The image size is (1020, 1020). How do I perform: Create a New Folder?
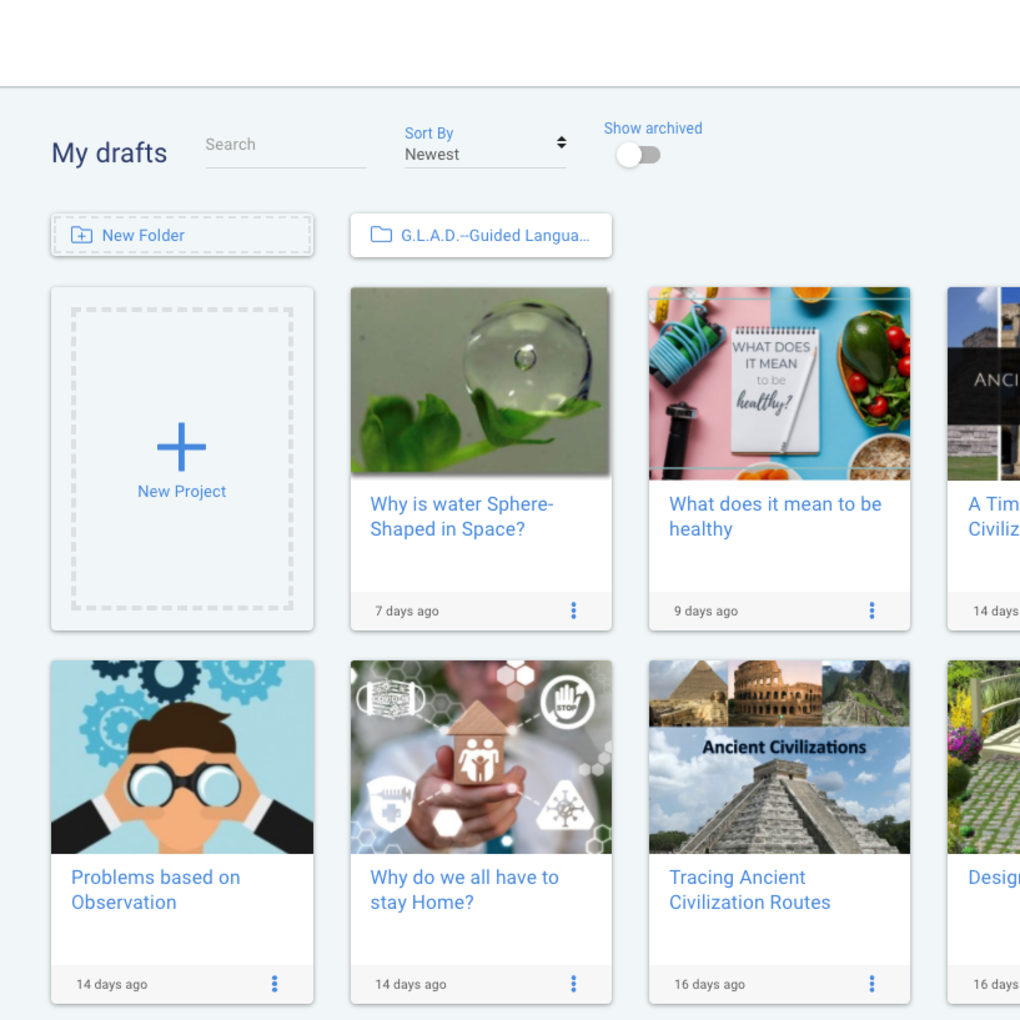coord(143,235)
